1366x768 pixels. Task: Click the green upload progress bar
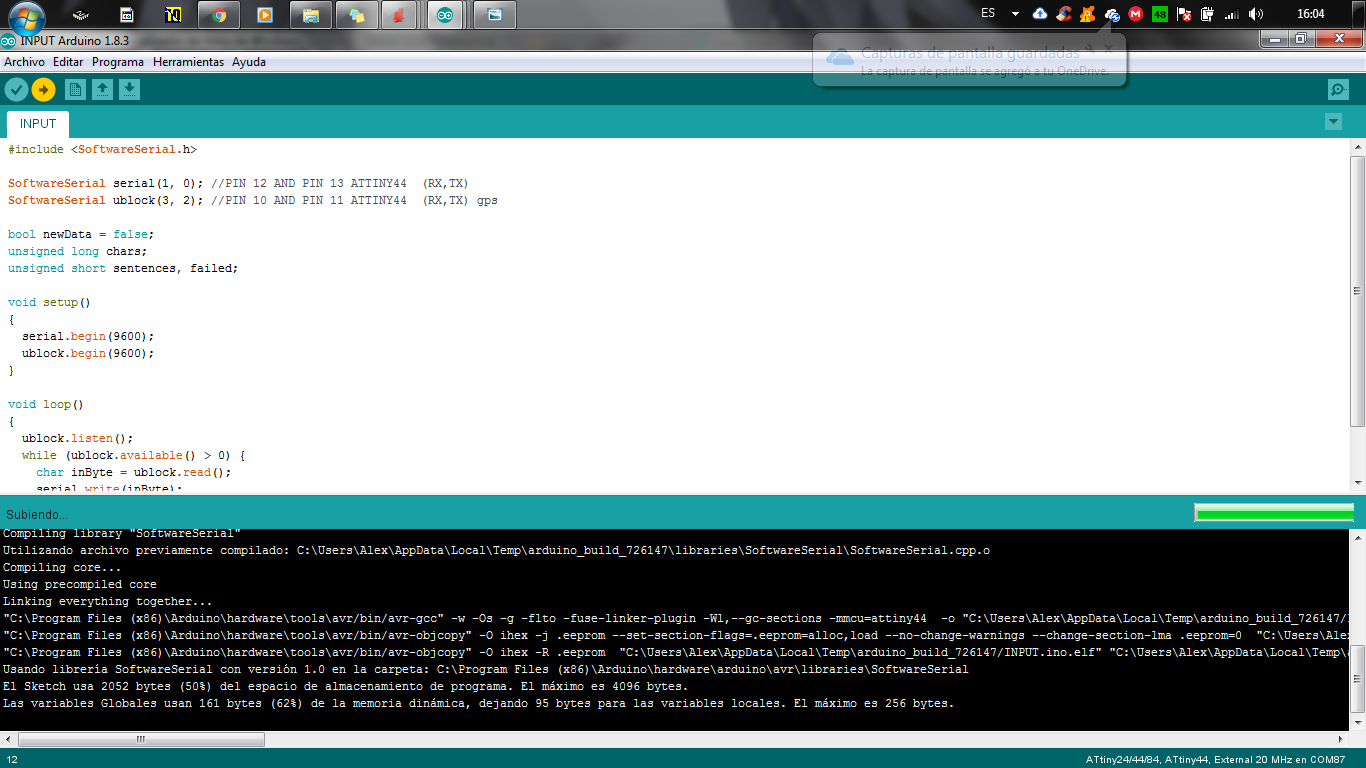click(x=1274, y=513)
